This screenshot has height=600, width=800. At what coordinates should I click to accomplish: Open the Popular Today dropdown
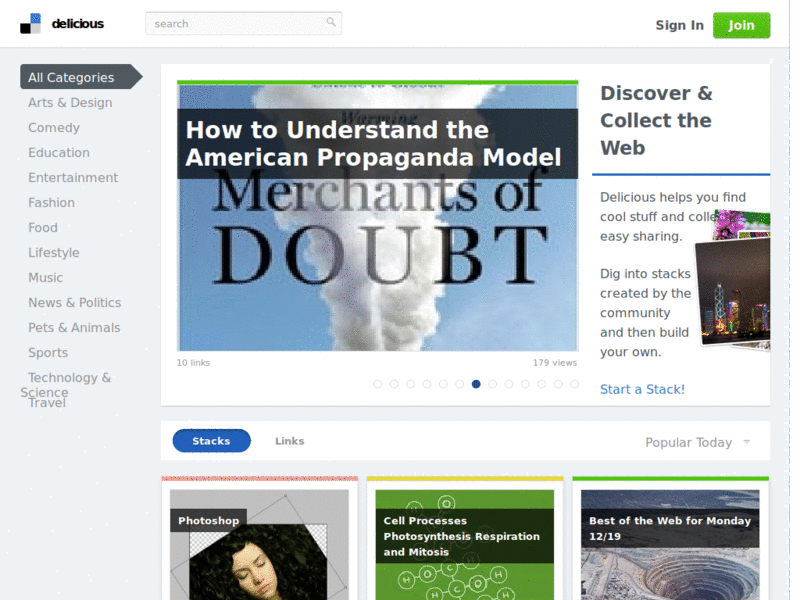[x=697, y=442]
